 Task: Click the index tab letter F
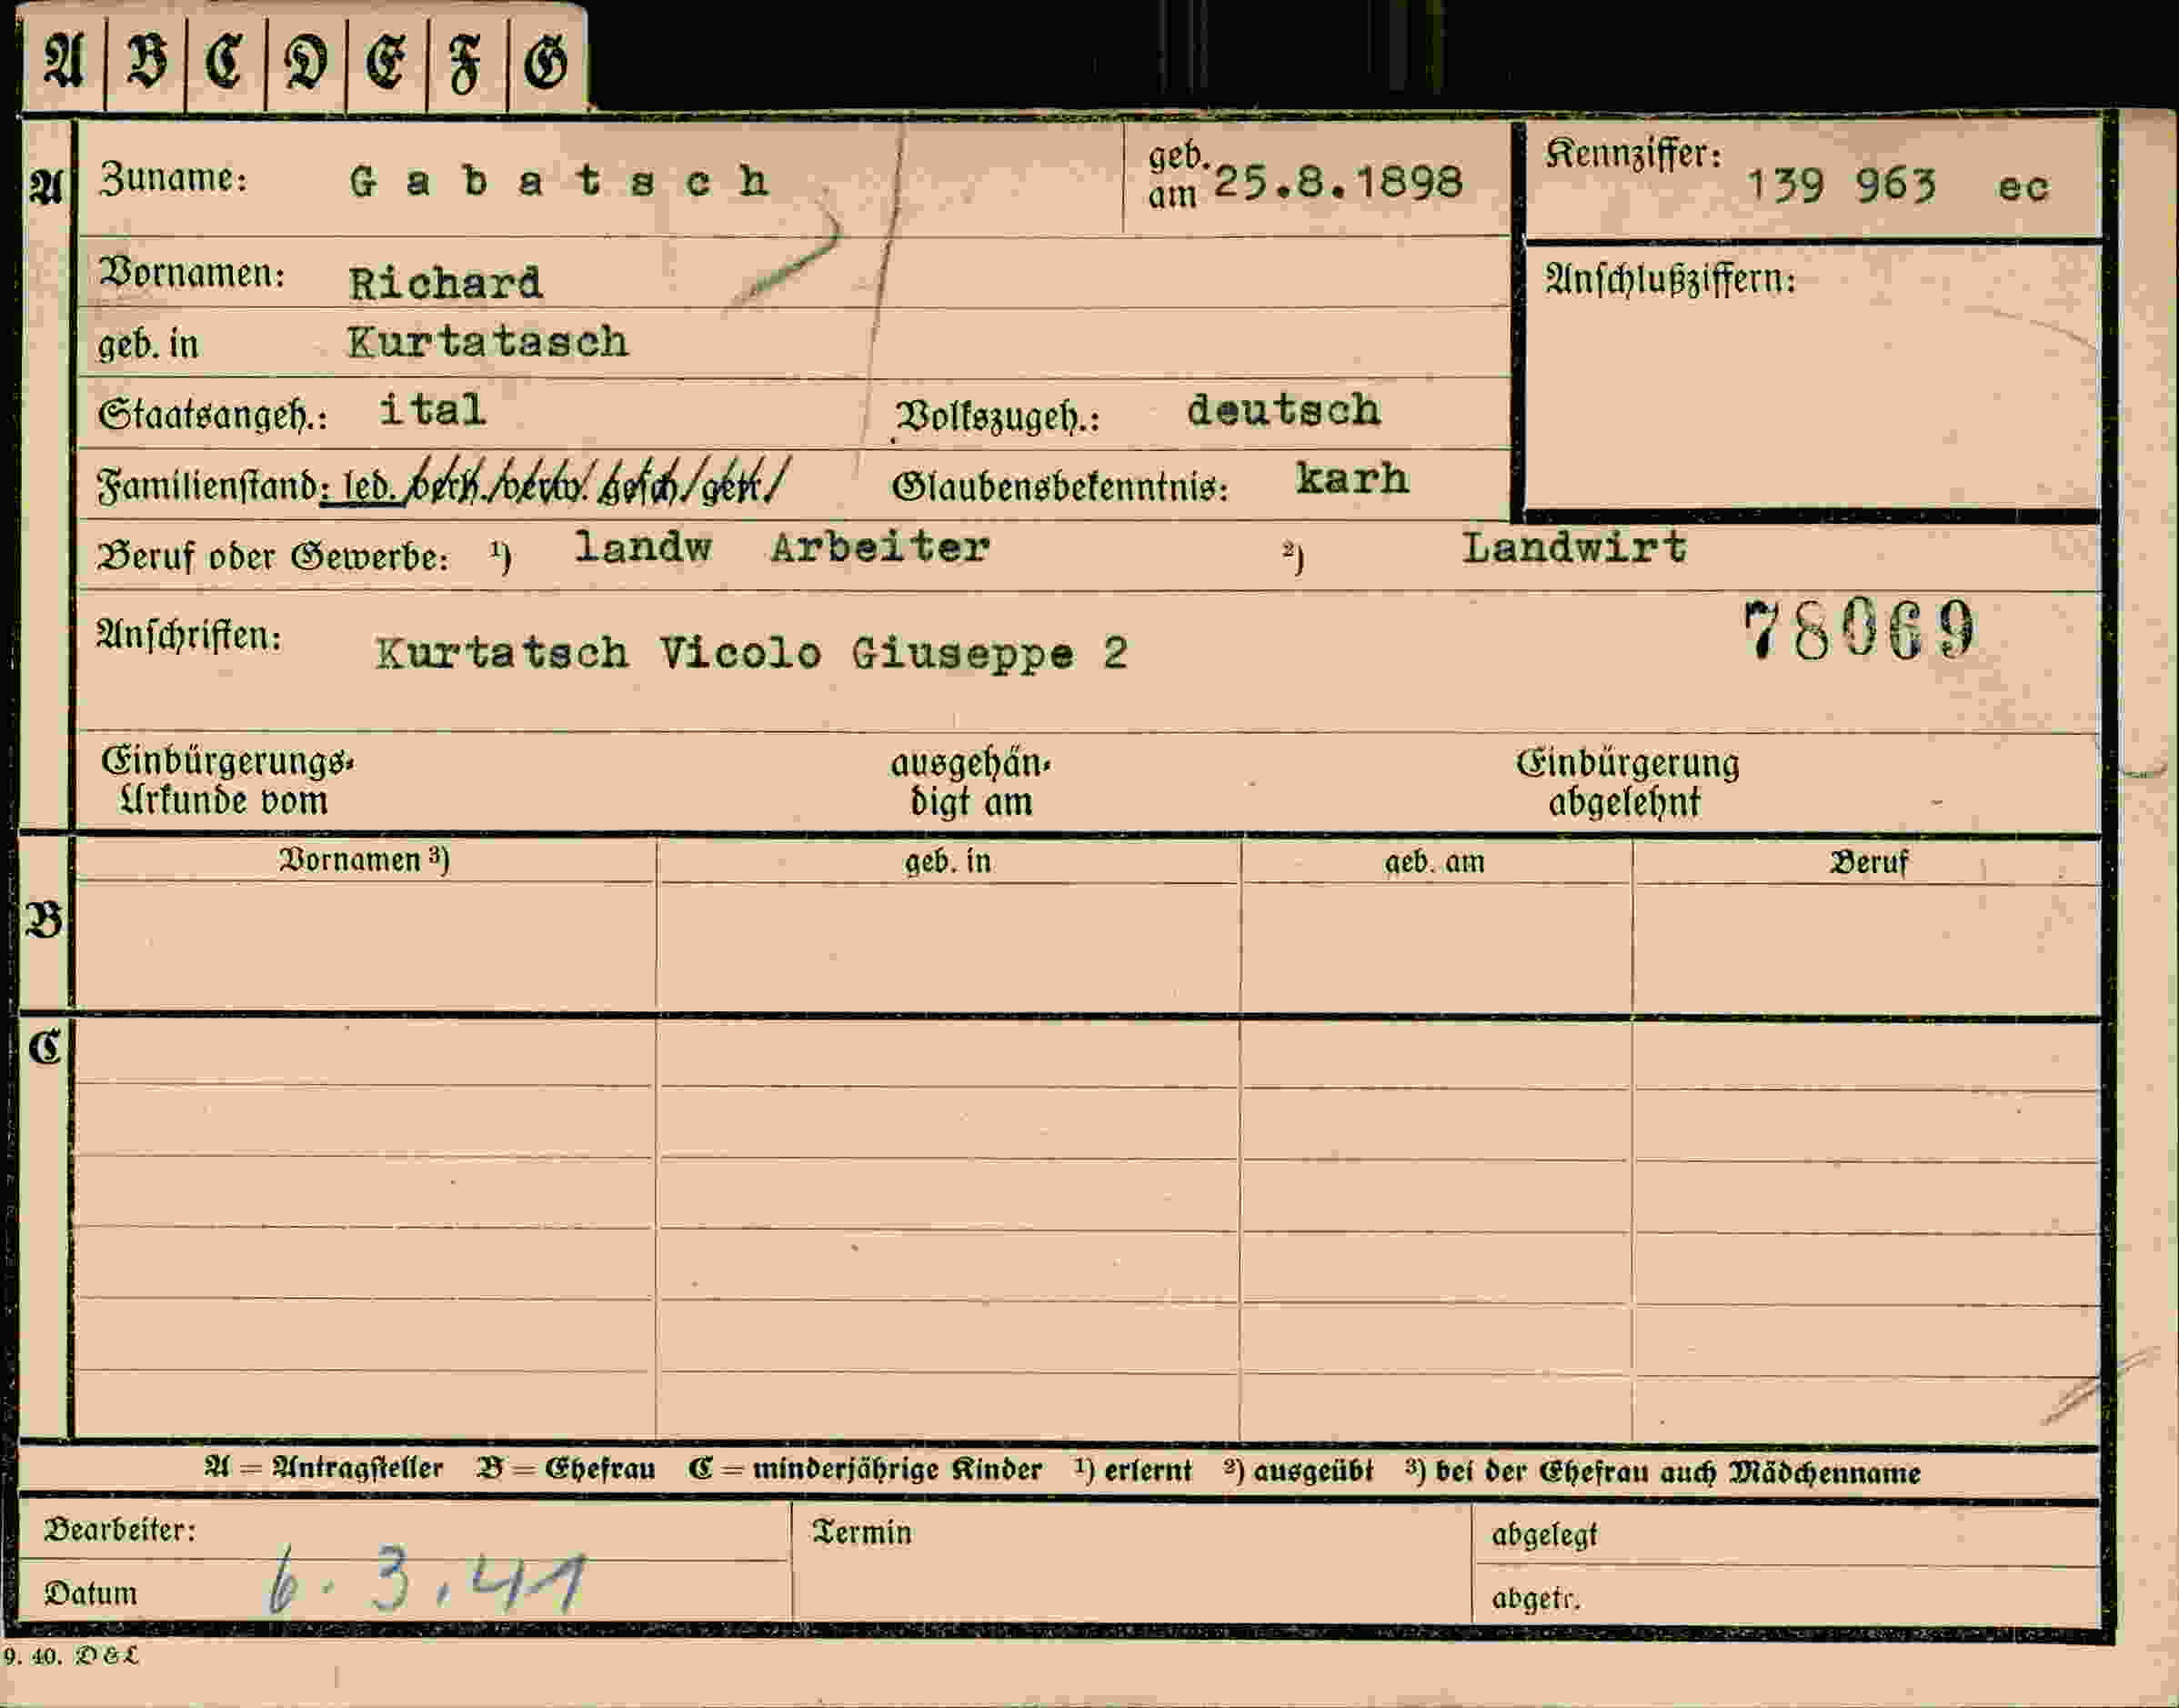click(465, 64)
